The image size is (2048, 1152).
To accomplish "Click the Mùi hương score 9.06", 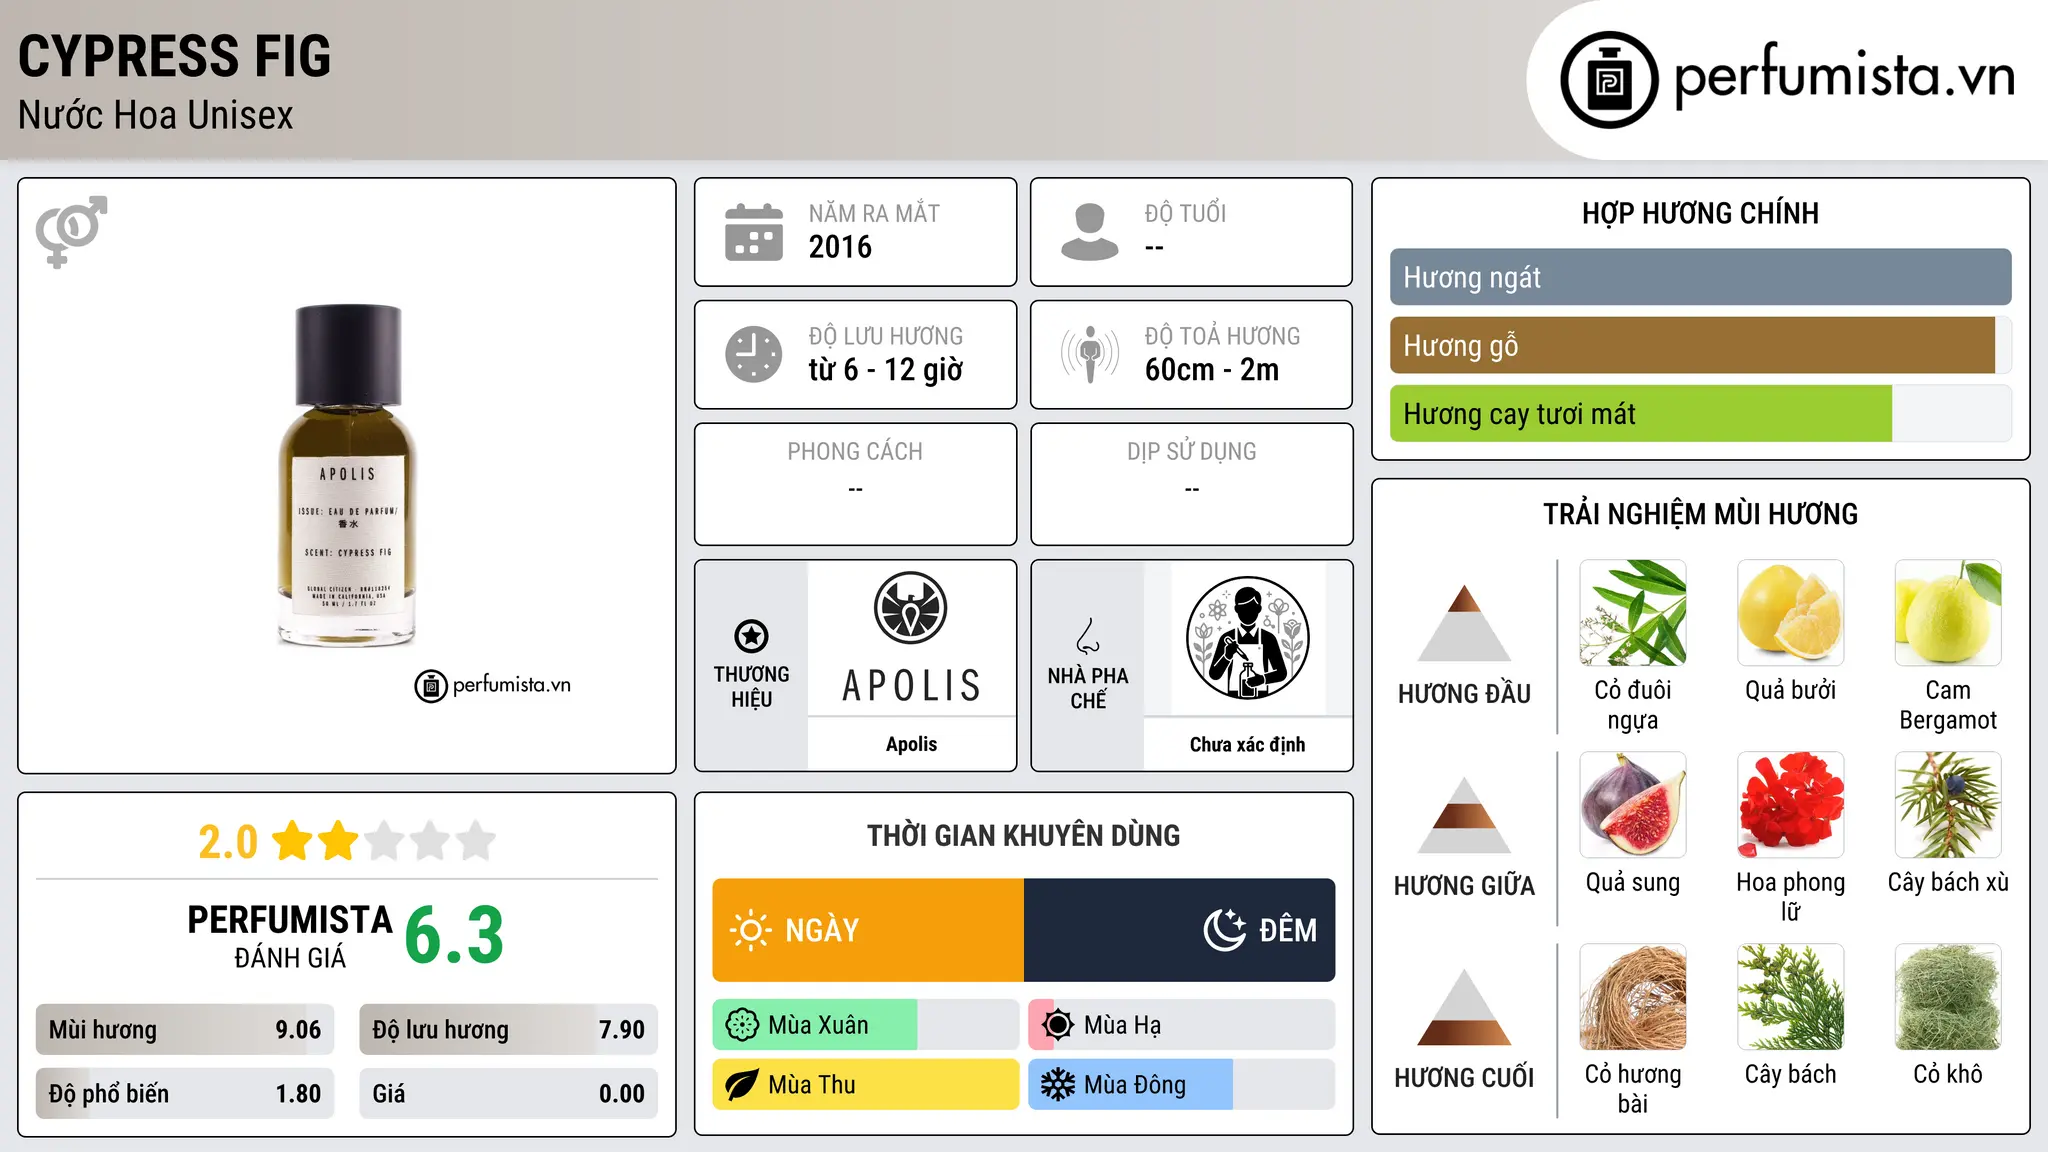I will pos(298,1030).
